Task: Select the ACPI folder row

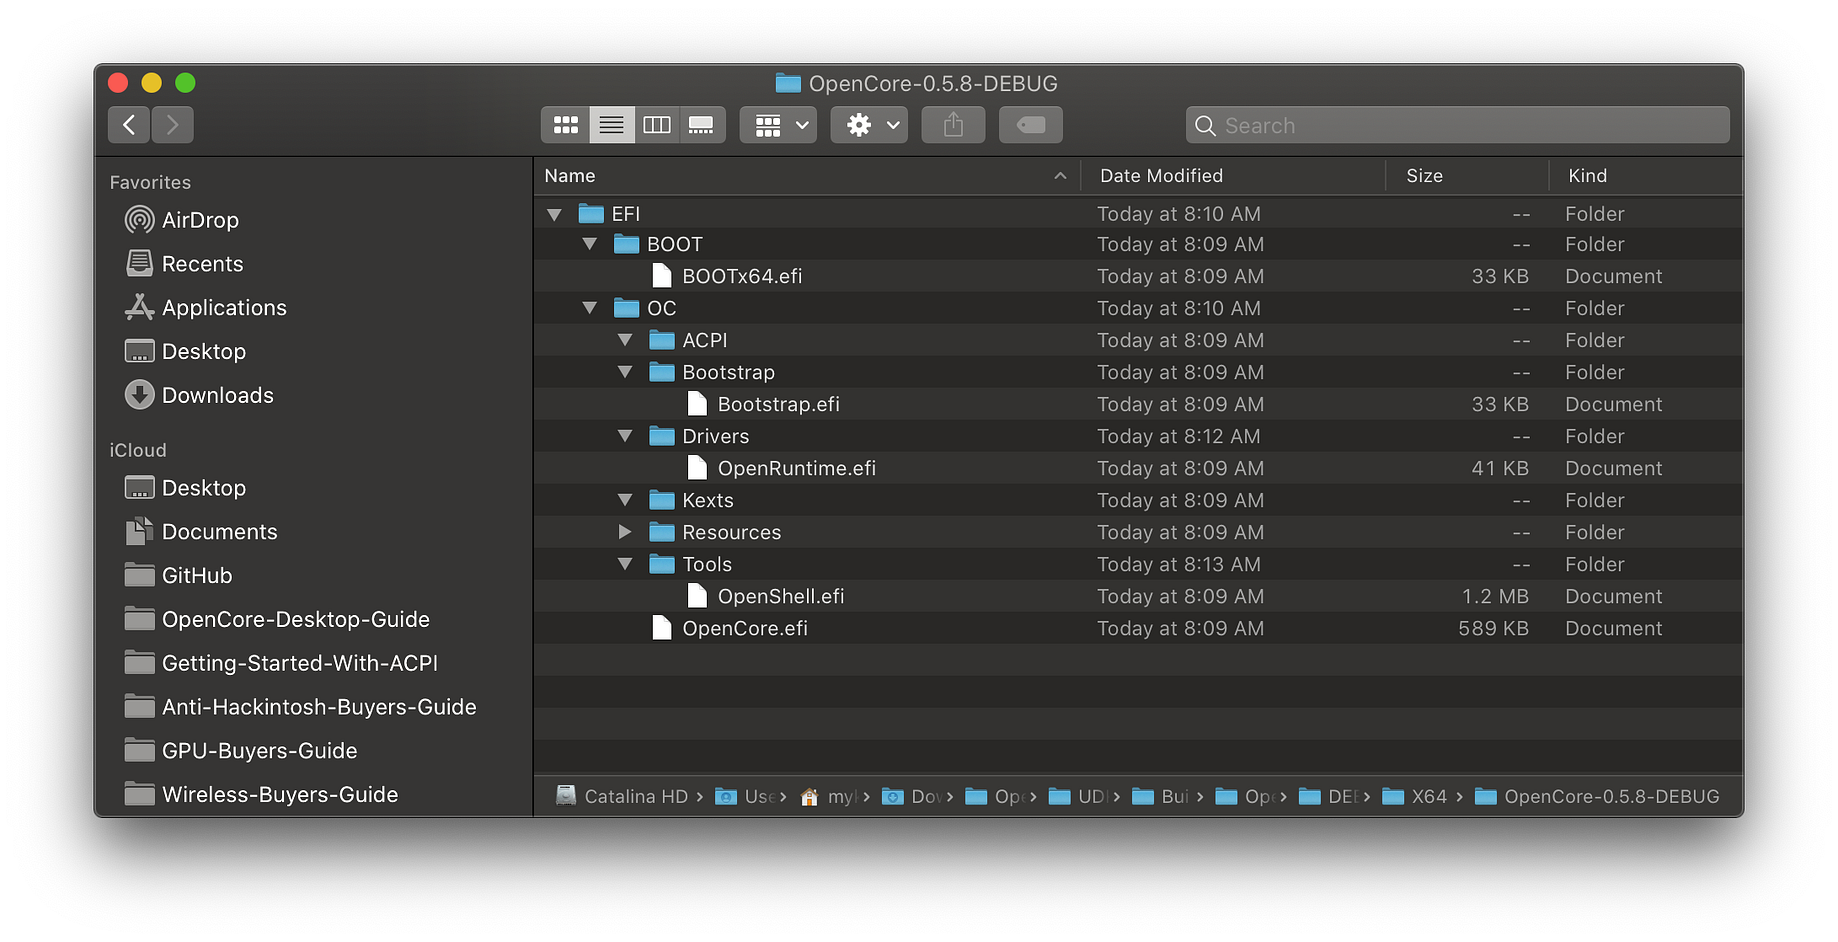Action: [1138, 340]
